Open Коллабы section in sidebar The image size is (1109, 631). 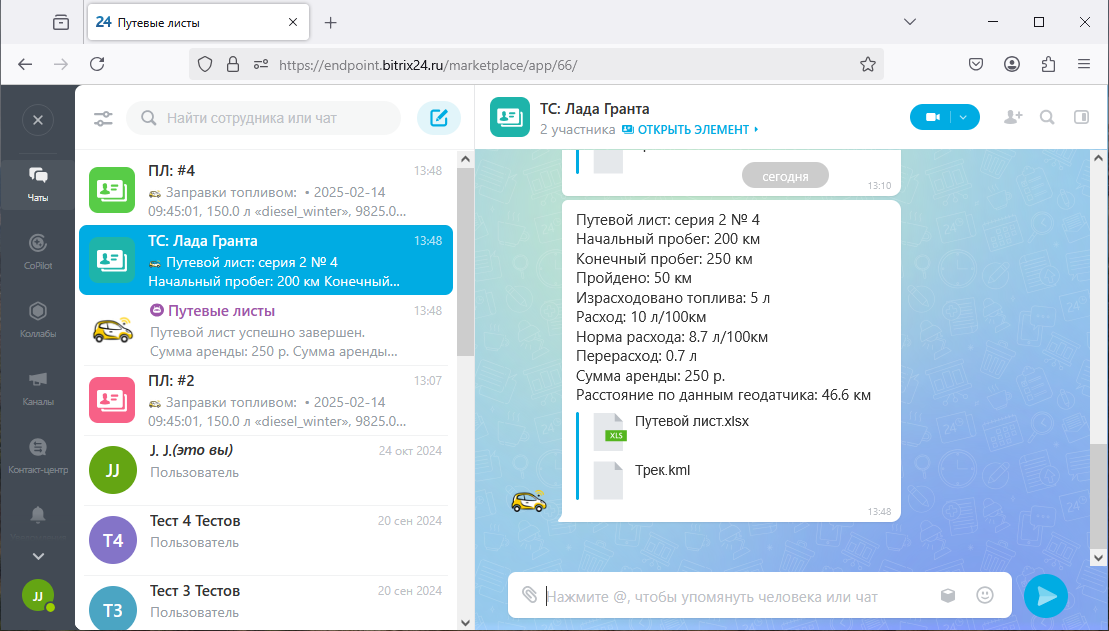(37, 320)
